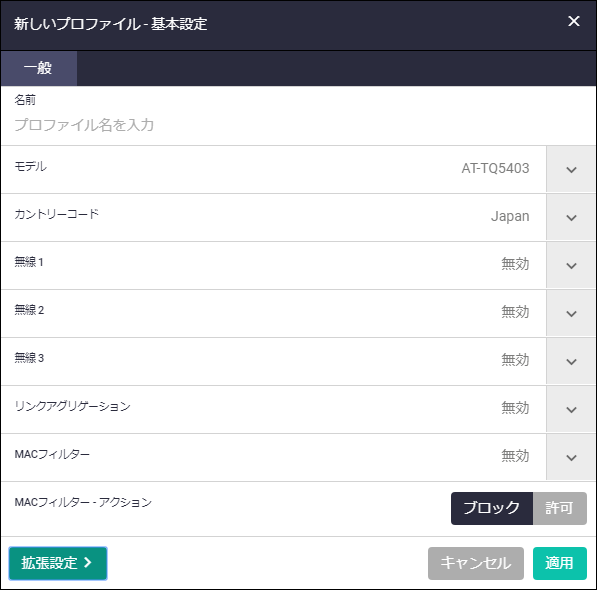Expand the MACフィルター chevron arrow
The image size is (597, 590).
coord(571,457)
